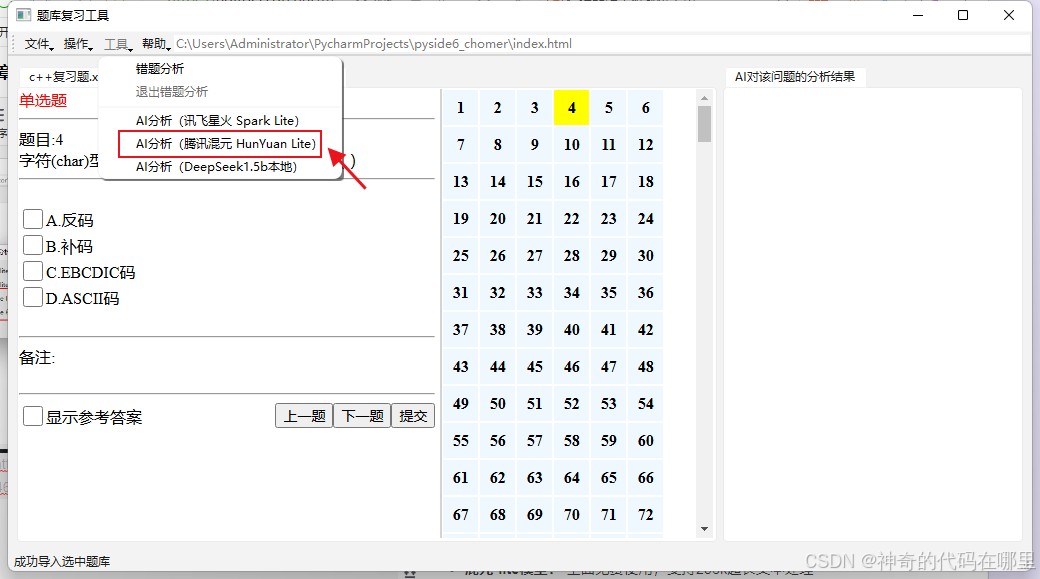Go to question number 47
The height and width of the screenshot is (579, 1040).
click(x=609, y=367)
